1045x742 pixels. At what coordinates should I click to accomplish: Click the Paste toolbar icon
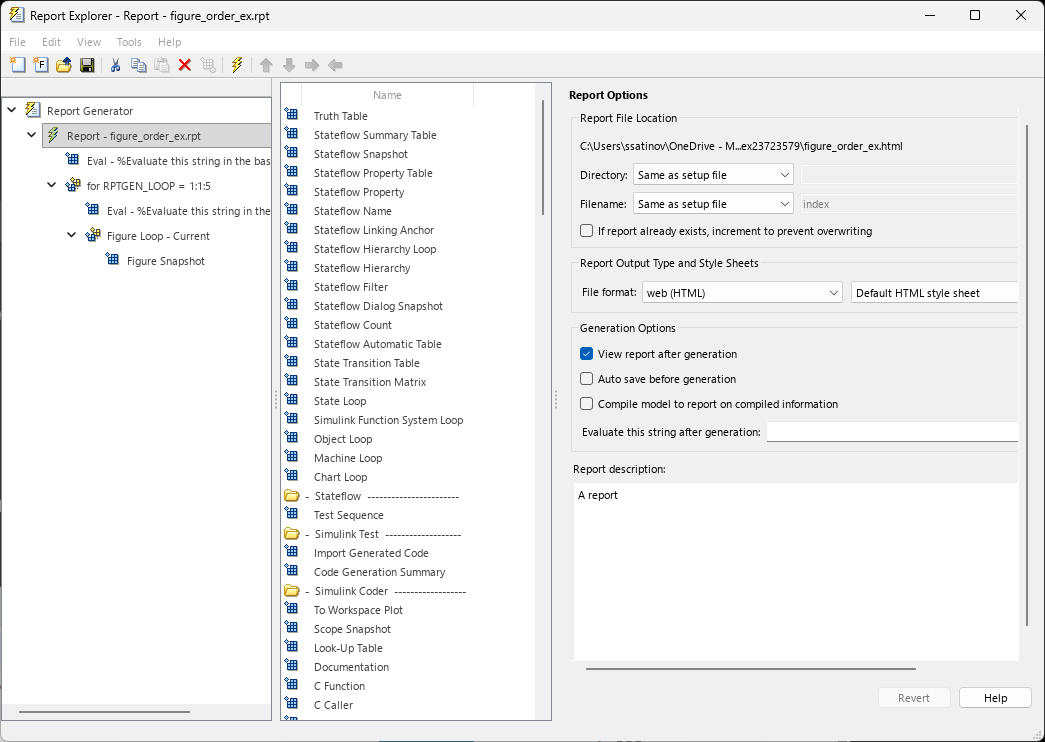point(161,64)
